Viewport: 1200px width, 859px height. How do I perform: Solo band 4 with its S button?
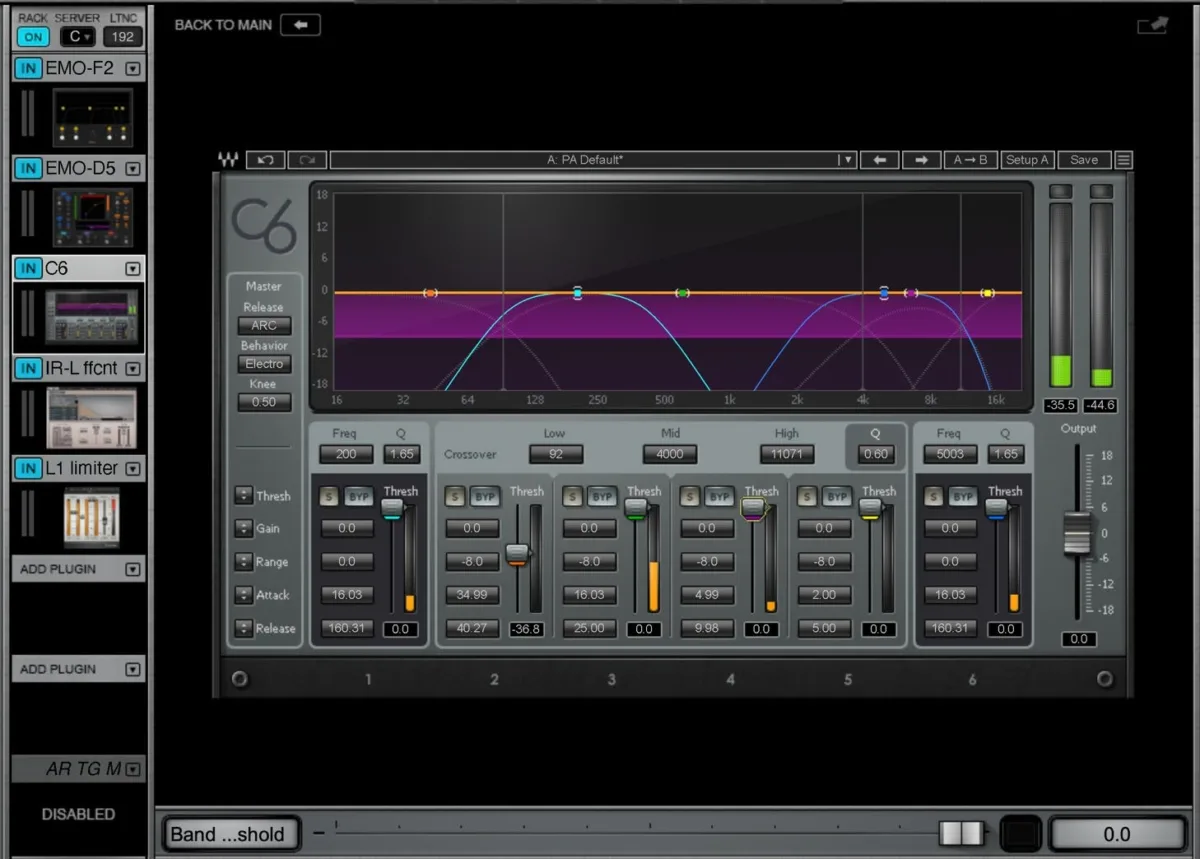point(690,496)
